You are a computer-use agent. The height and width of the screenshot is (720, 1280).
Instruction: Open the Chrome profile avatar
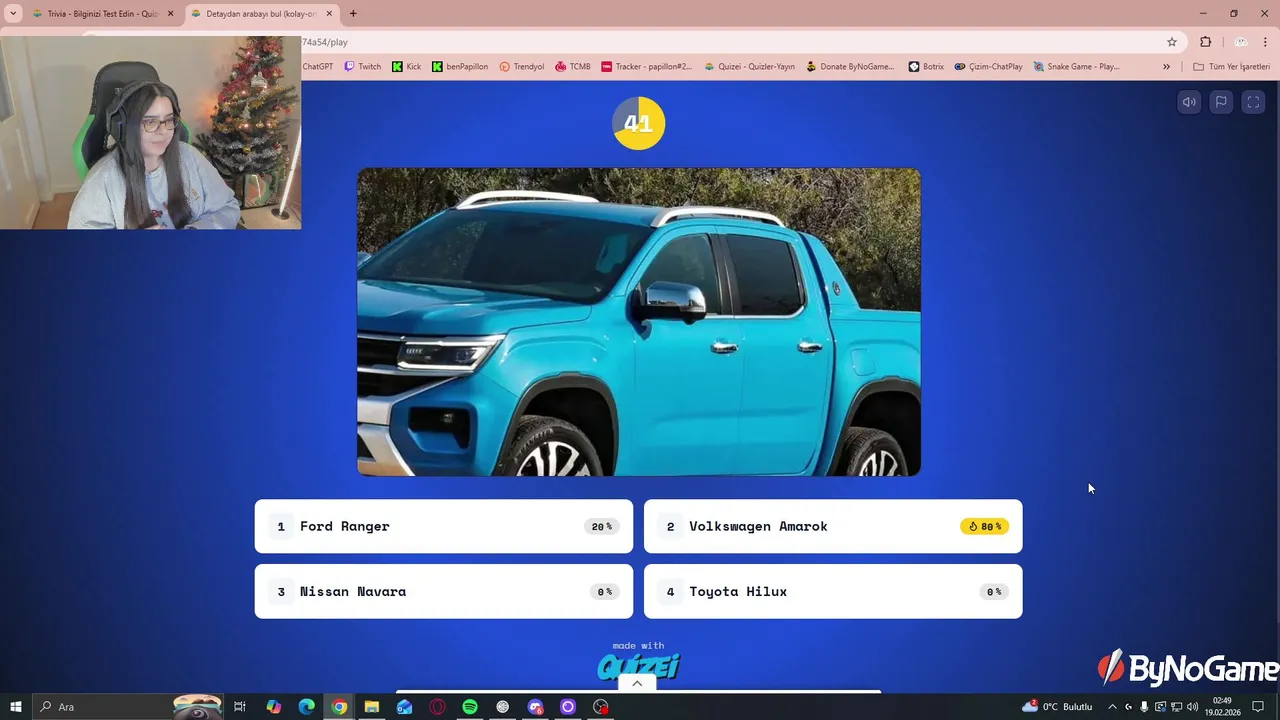pyautogui.click(x=1241, y=42)
